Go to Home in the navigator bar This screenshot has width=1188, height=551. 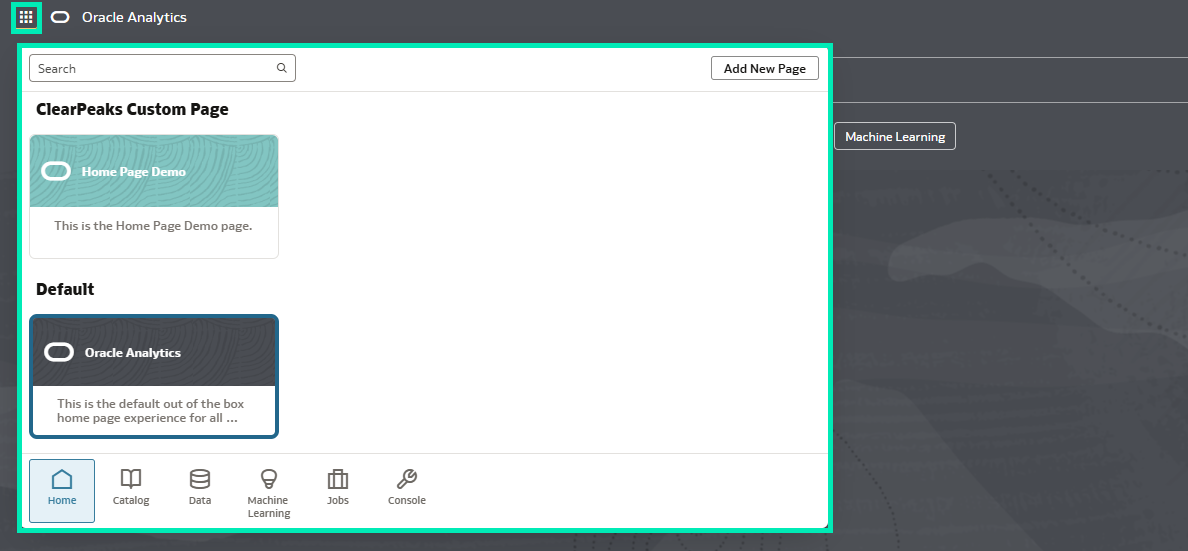pos(62,490)
